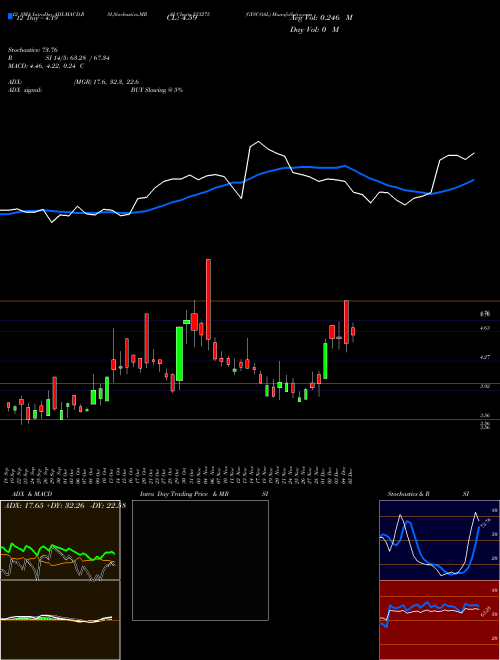Screen dimensions: 500x660
Task: Click the 3.92 price axis label
Action: click(x=485, y=386)
